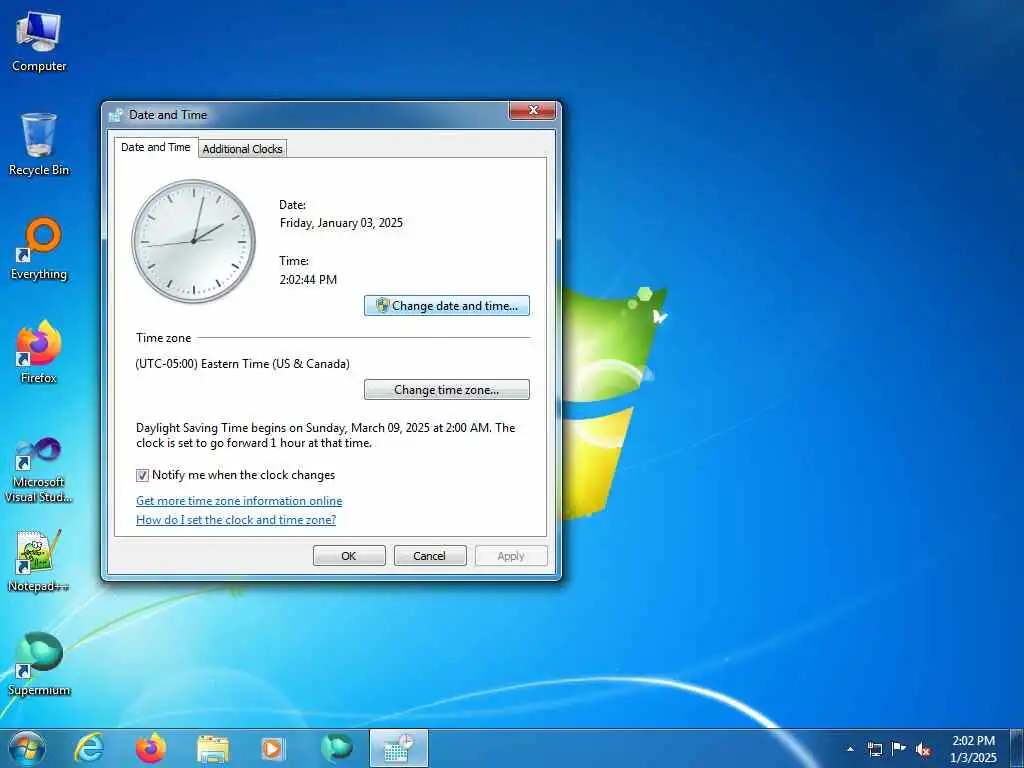Open the Computer desktop icon

(x=39, y=40)
